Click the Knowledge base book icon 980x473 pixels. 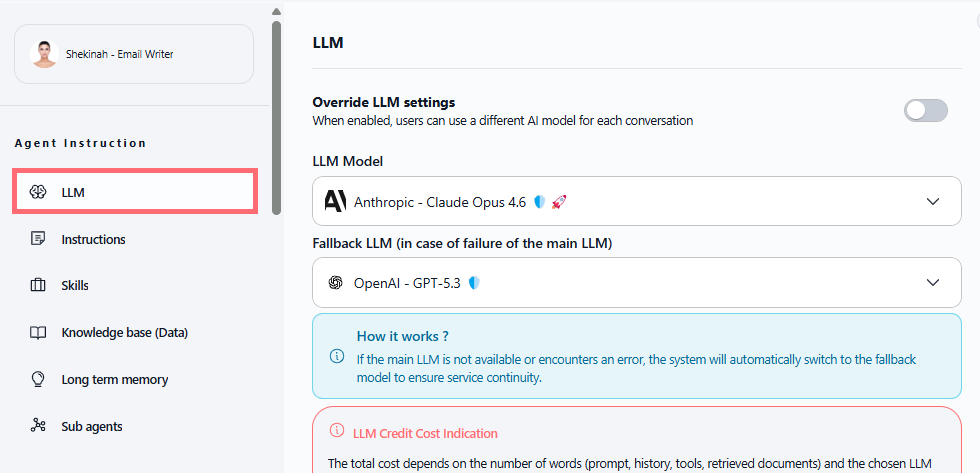39,333
